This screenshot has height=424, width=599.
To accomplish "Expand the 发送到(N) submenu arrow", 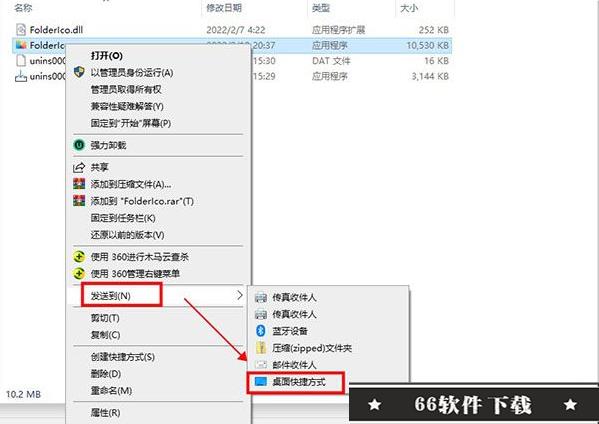I will [240, 295].
